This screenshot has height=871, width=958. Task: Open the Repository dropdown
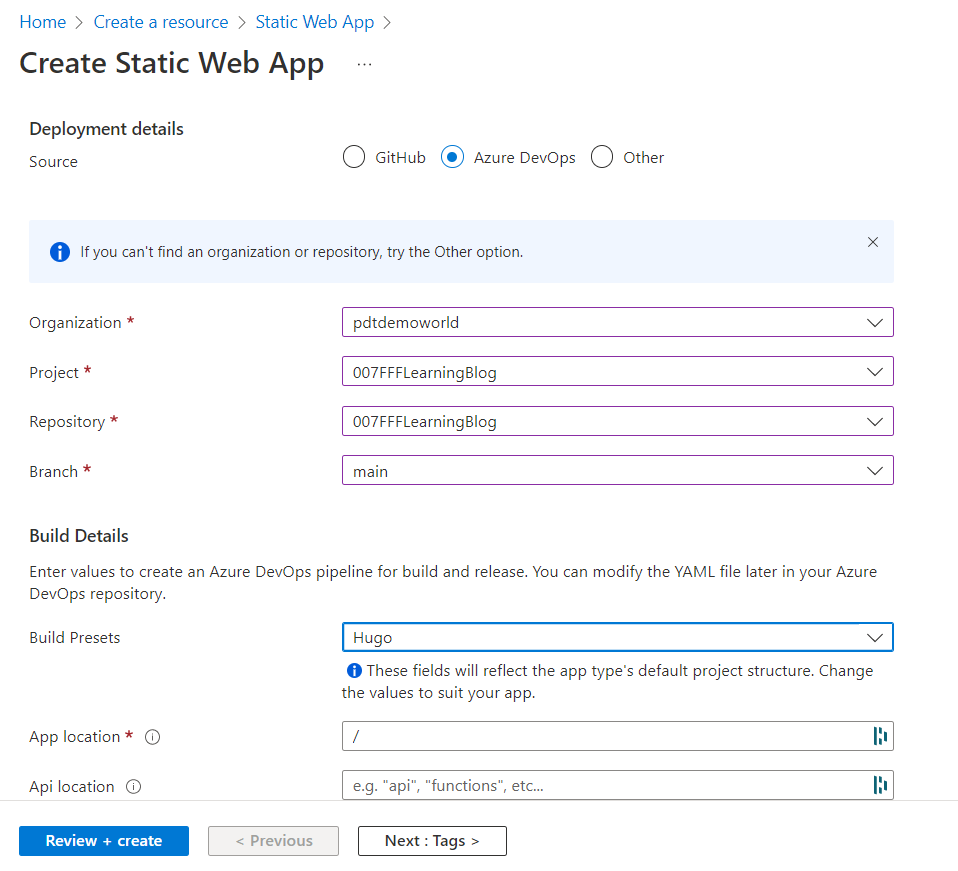click(x=617, y=422)
